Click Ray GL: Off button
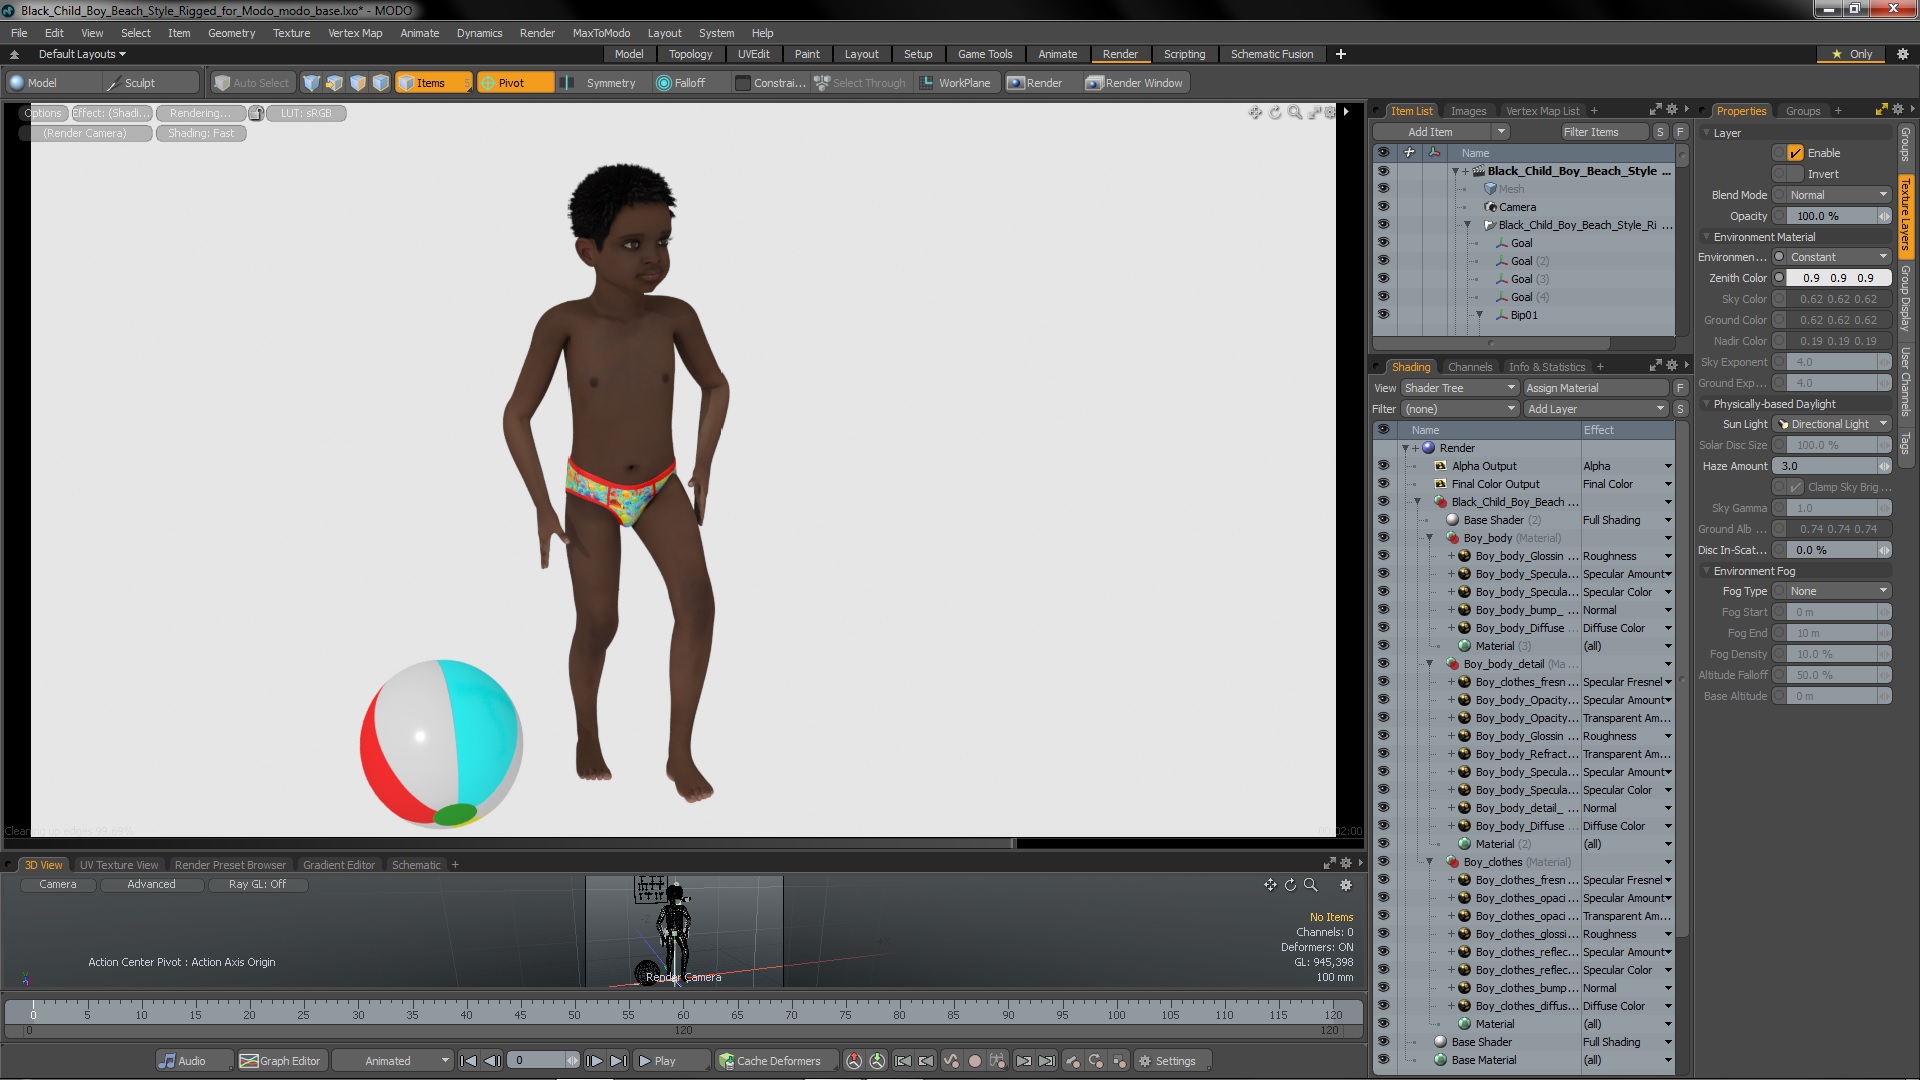This screenshot has height=1080, width=1920. (257, 885)
